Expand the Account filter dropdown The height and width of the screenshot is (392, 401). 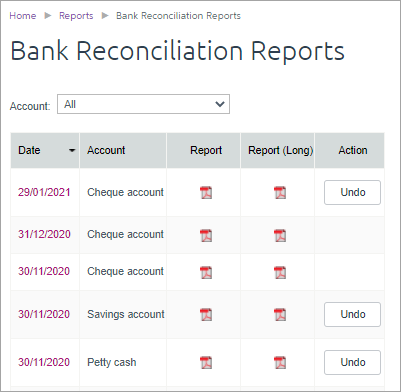(143, 104)
